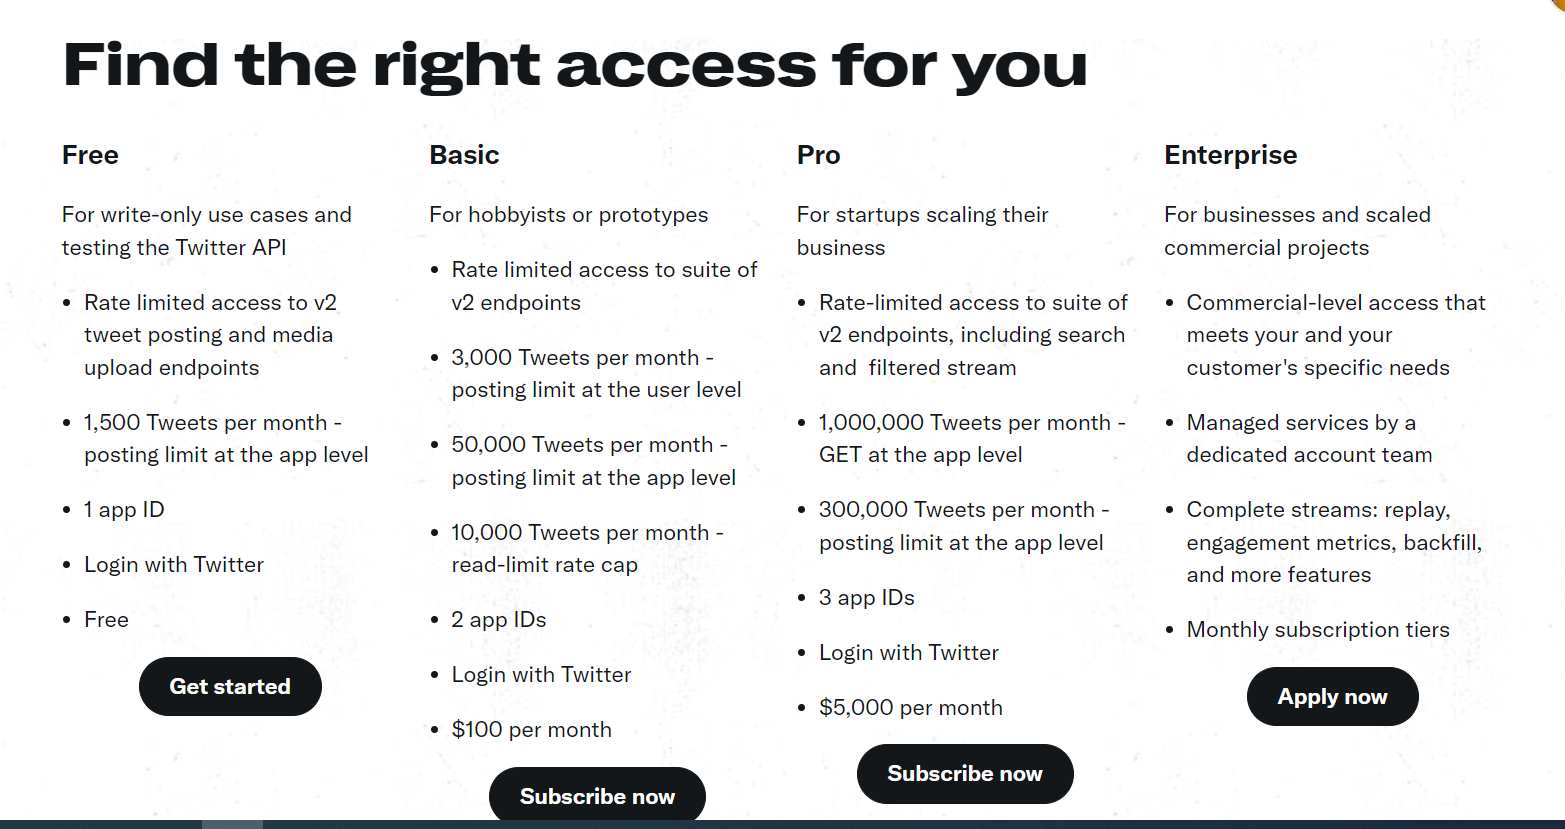Select the Enterprise plan heading
This screenshot has width=1565, height=829.
pyautogui.click(x=1230, y=155)
